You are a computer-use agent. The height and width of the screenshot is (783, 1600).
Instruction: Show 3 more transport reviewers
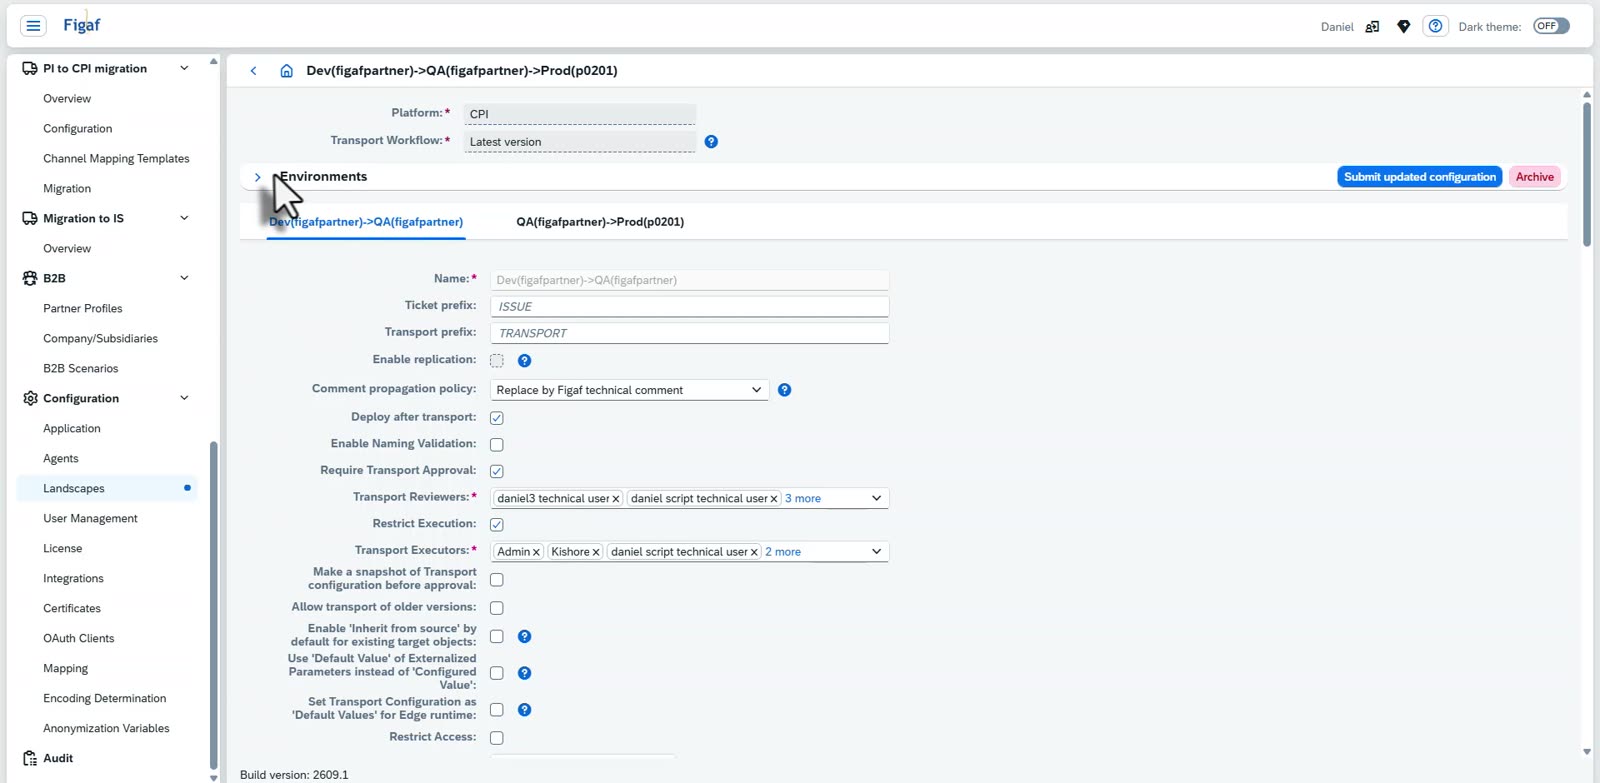[803, 499]
